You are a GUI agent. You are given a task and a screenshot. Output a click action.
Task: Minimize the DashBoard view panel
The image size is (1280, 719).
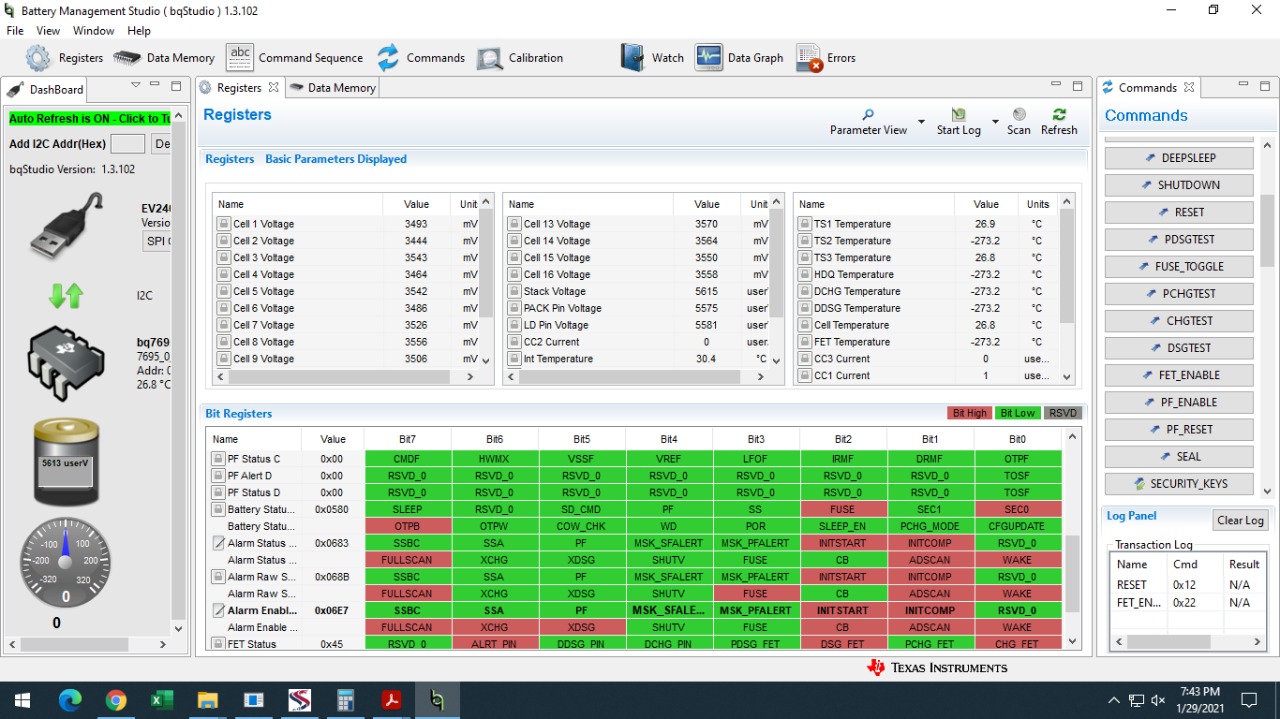pos(157,87)
